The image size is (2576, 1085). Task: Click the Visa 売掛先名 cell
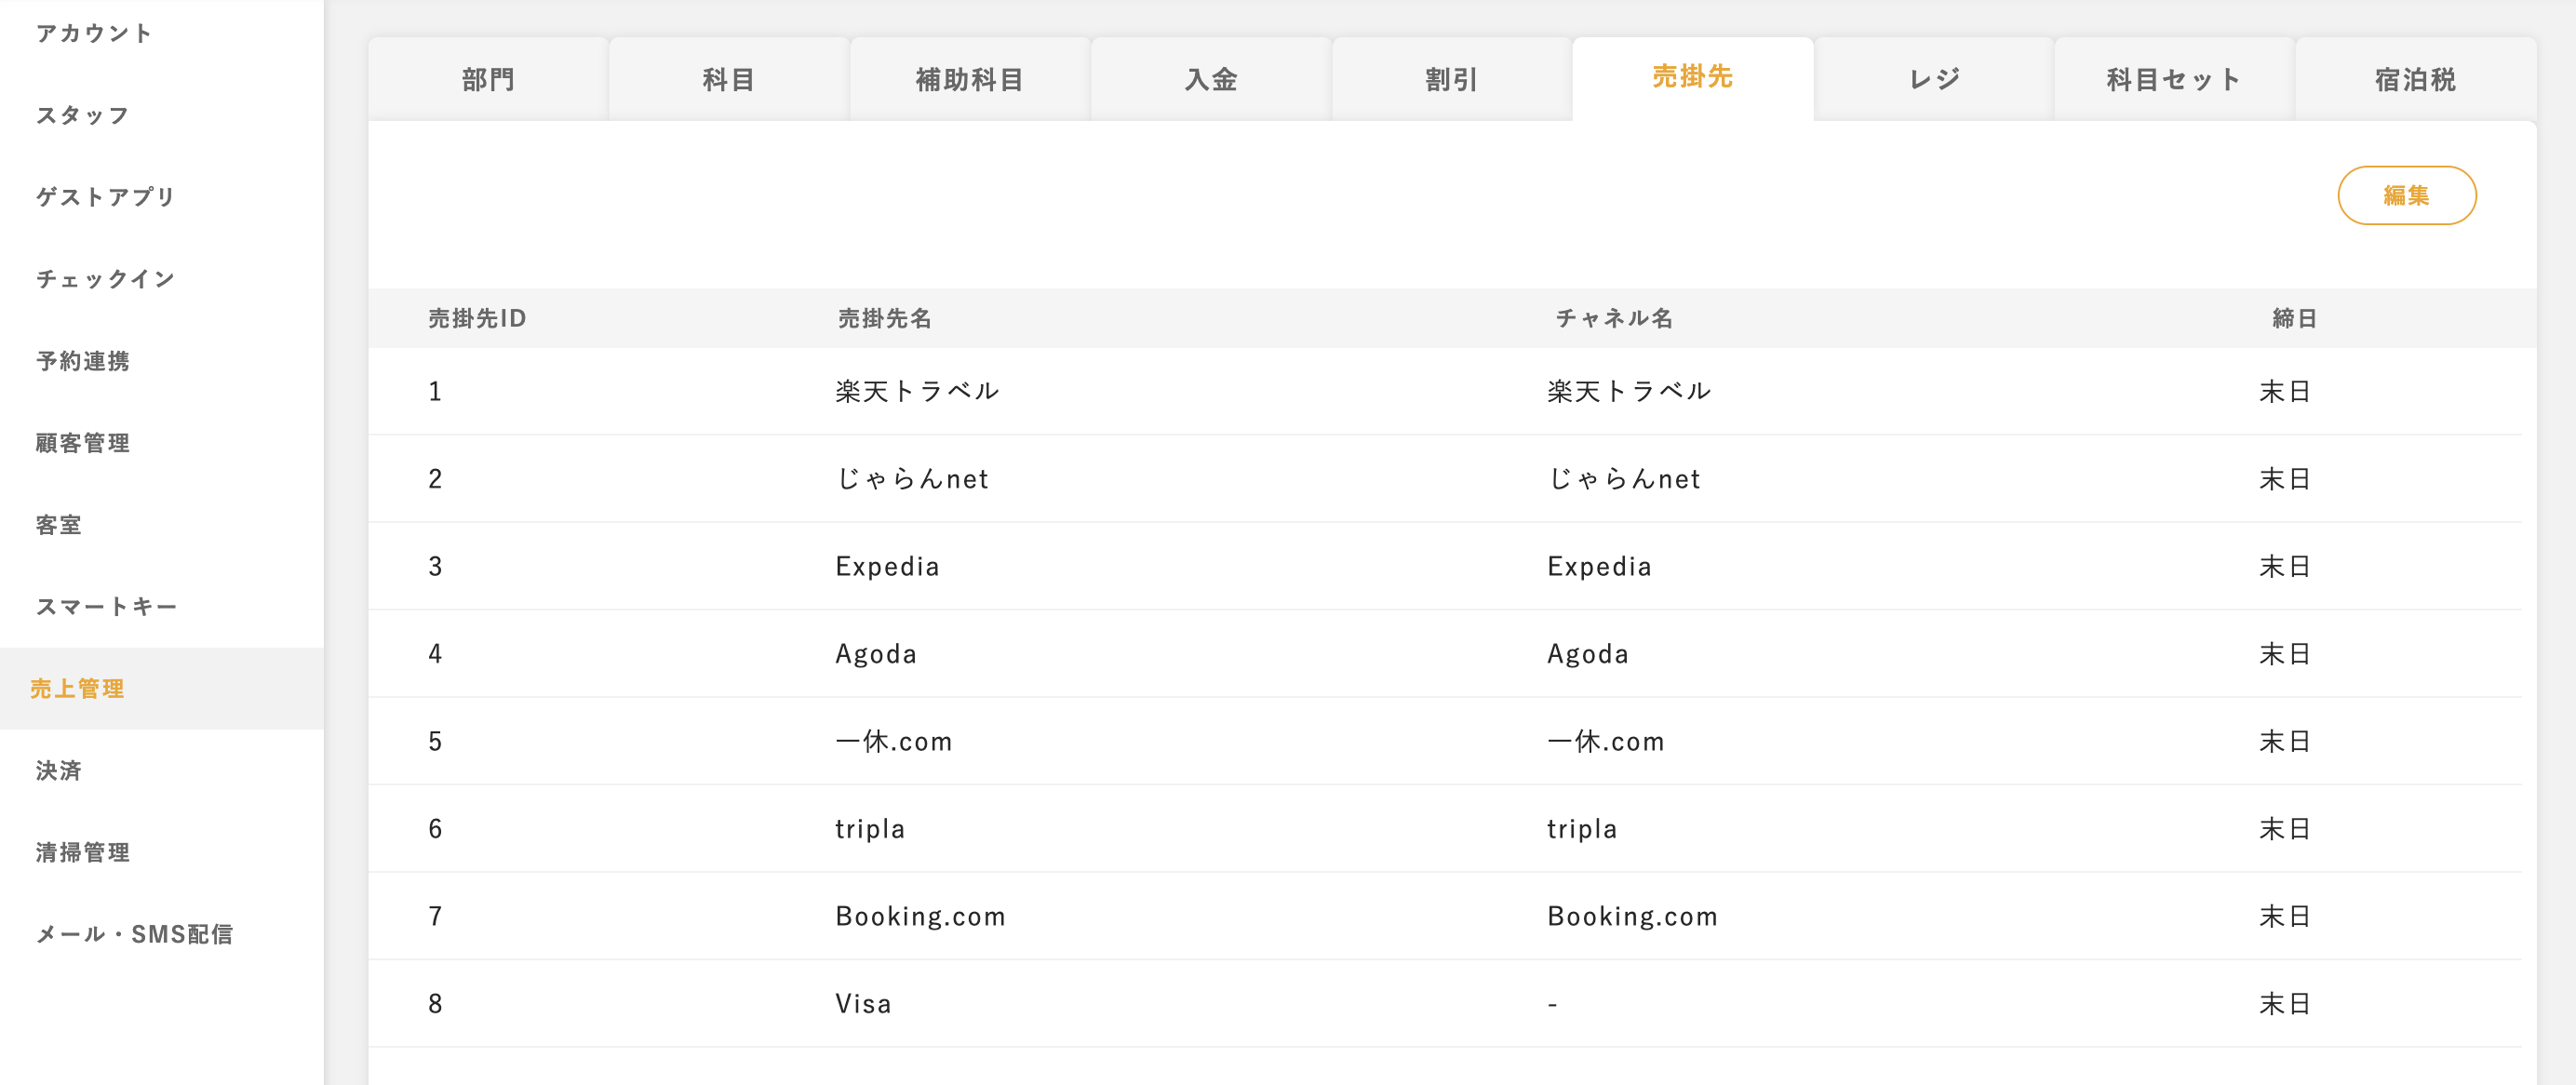[x=864, y=1004]
